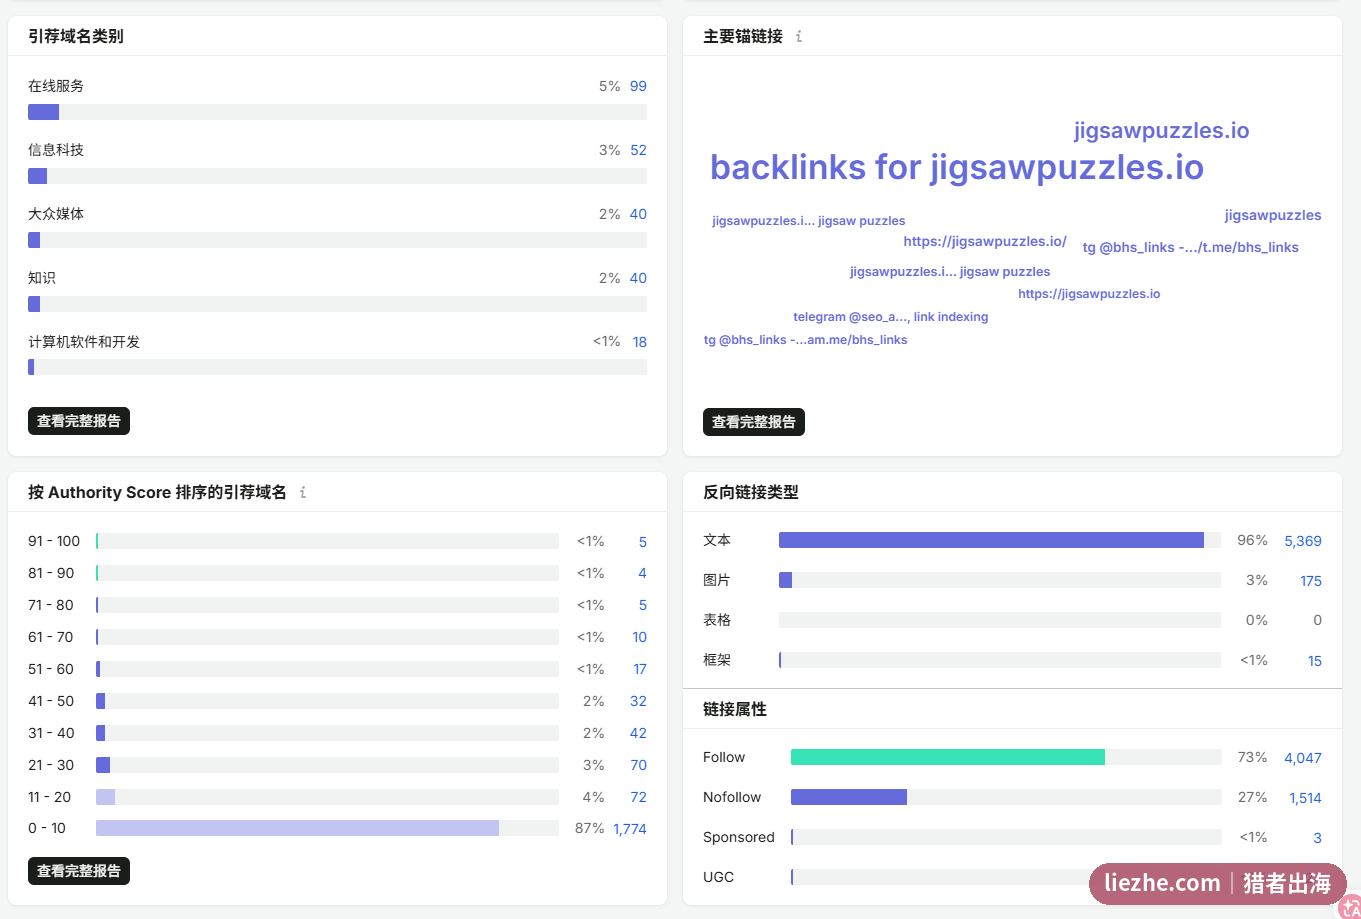Click the green Follow progress bar
This screenshot has width=1361, height=919.
948,757
